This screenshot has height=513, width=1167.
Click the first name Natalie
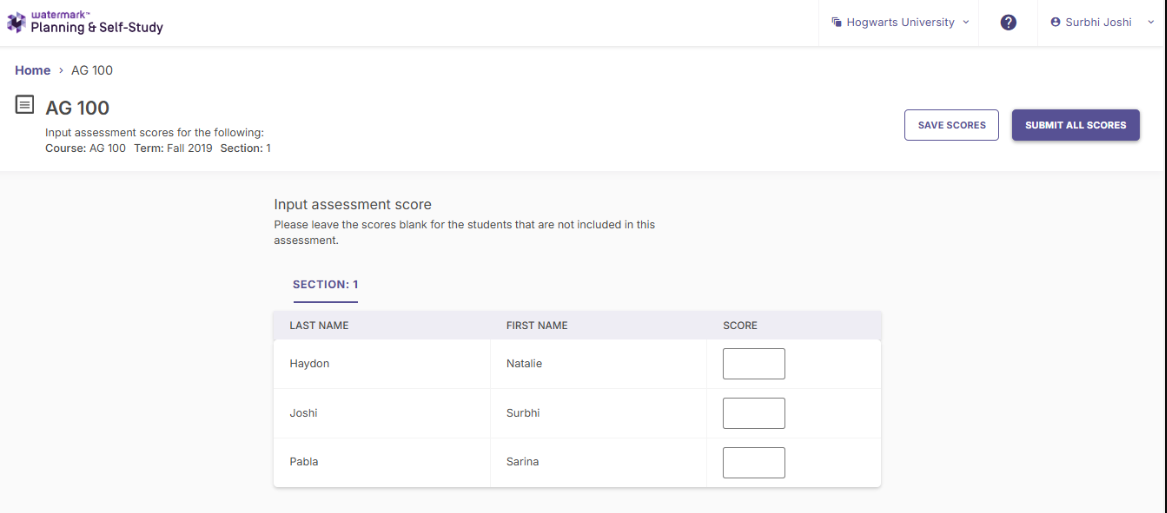pos(525,364)
